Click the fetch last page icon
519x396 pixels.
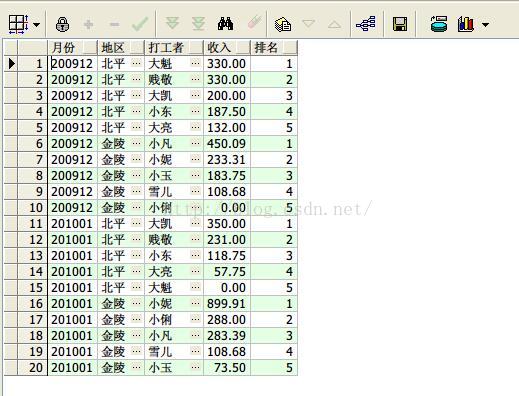pyautogui.click(x=198, y=24)
